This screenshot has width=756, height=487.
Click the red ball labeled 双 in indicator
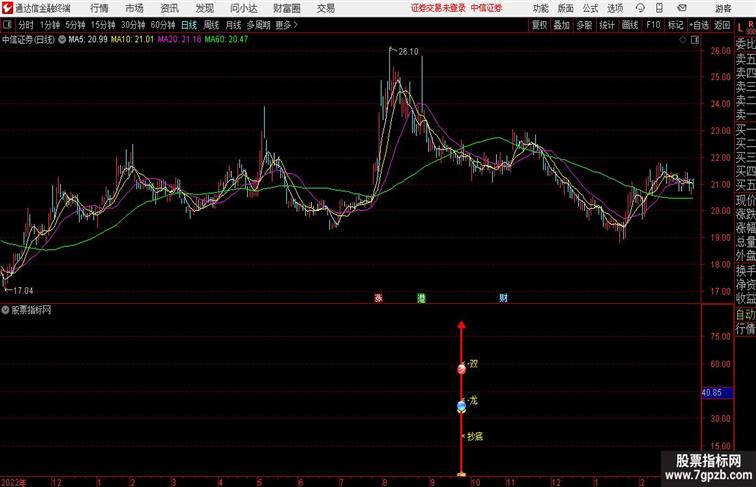tap(461, 369)
